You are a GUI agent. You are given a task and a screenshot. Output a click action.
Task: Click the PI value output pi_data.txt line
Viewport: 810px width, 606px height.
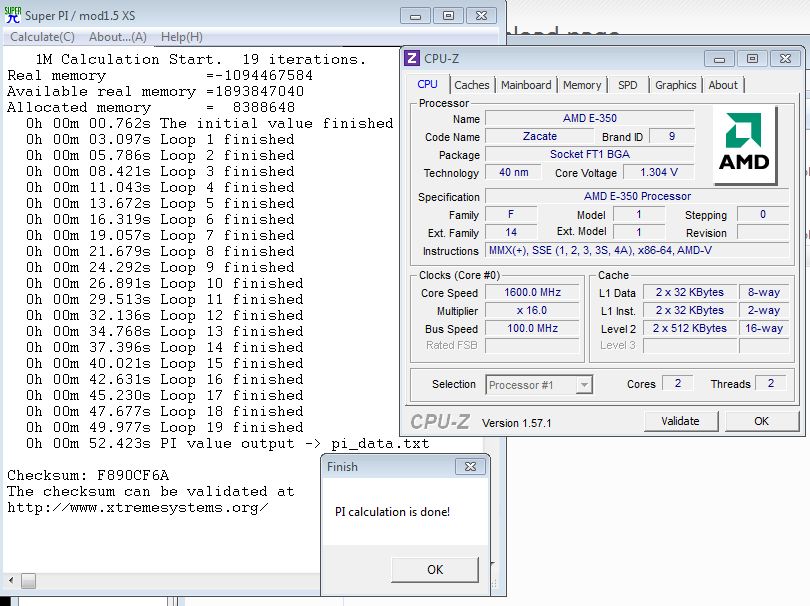pyautogui.click(x=227, y=443)
